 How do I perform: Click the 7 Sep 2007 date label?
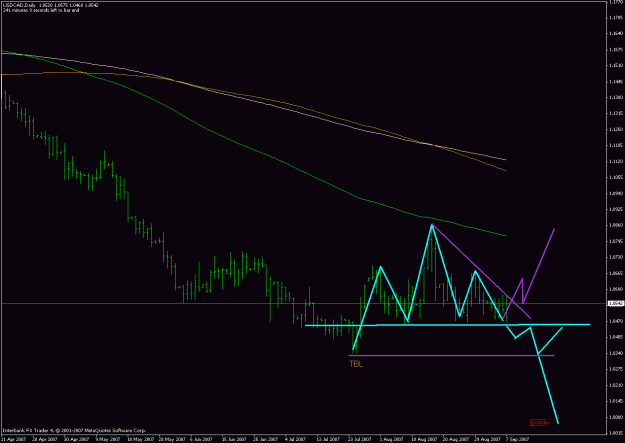click(517, 439)
